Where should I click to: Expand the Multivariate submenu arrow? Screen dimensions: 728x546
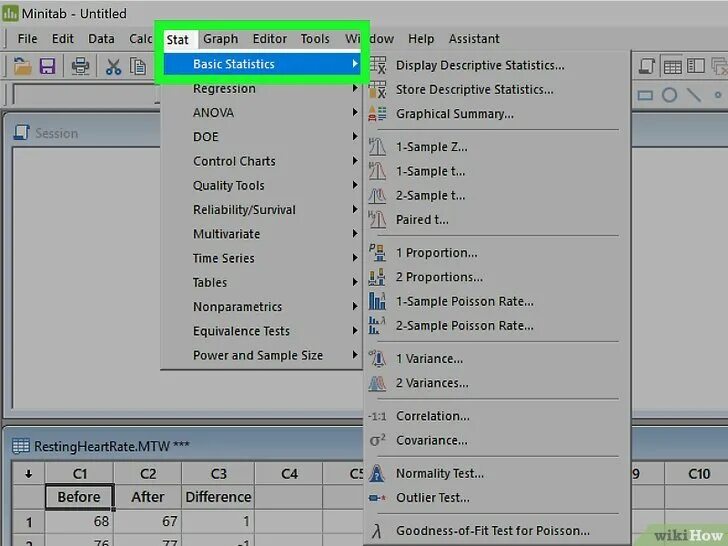pyautogui.click(x=355, y=234)
